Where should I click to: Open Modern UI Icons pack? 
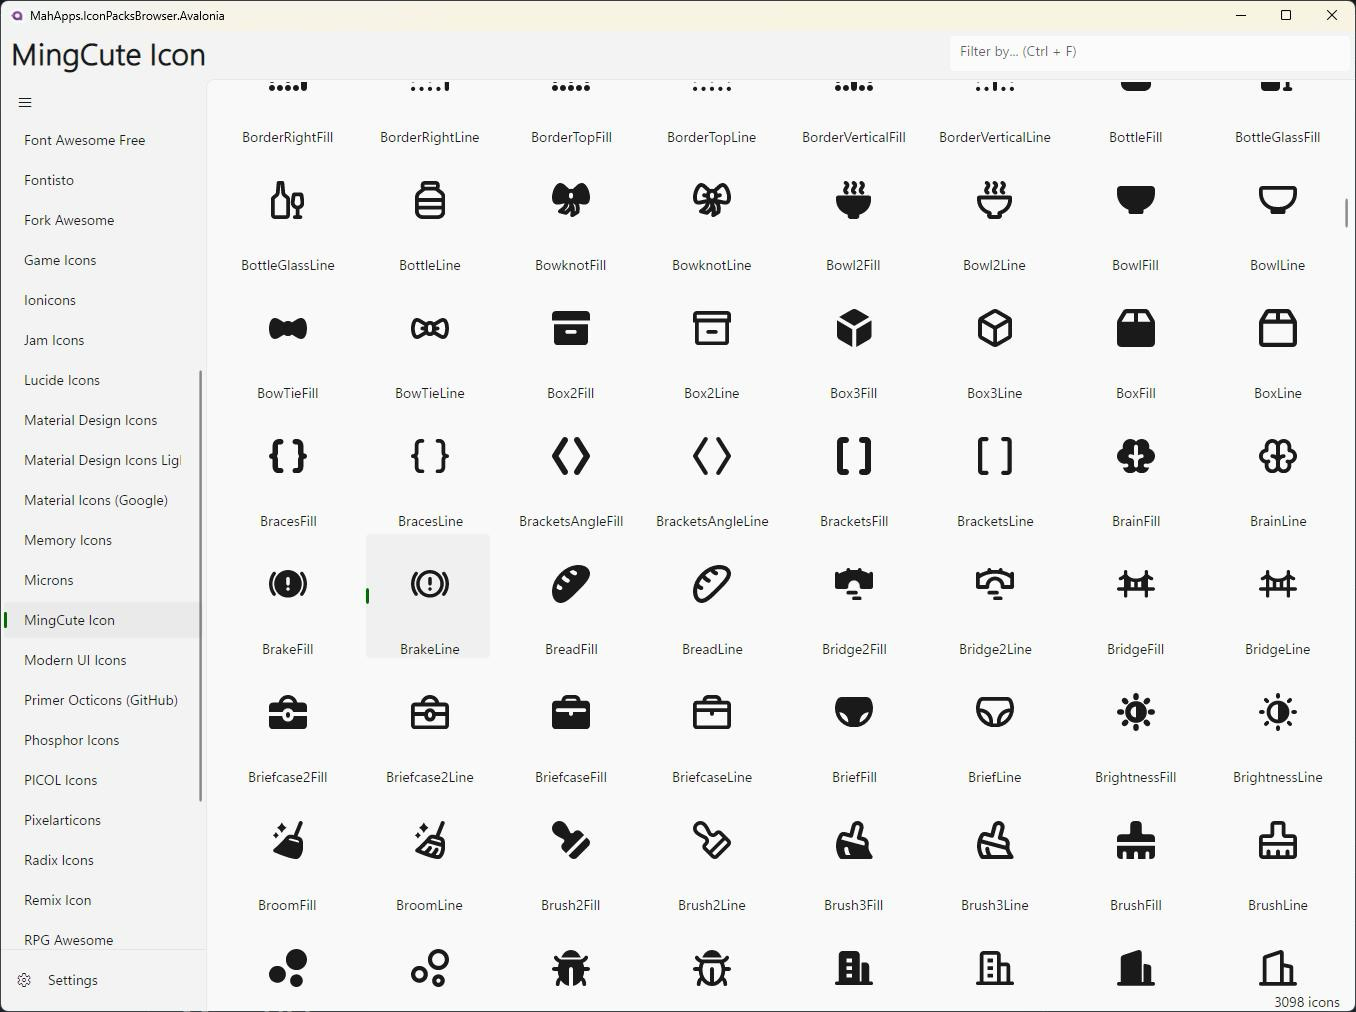coord(103,660)
